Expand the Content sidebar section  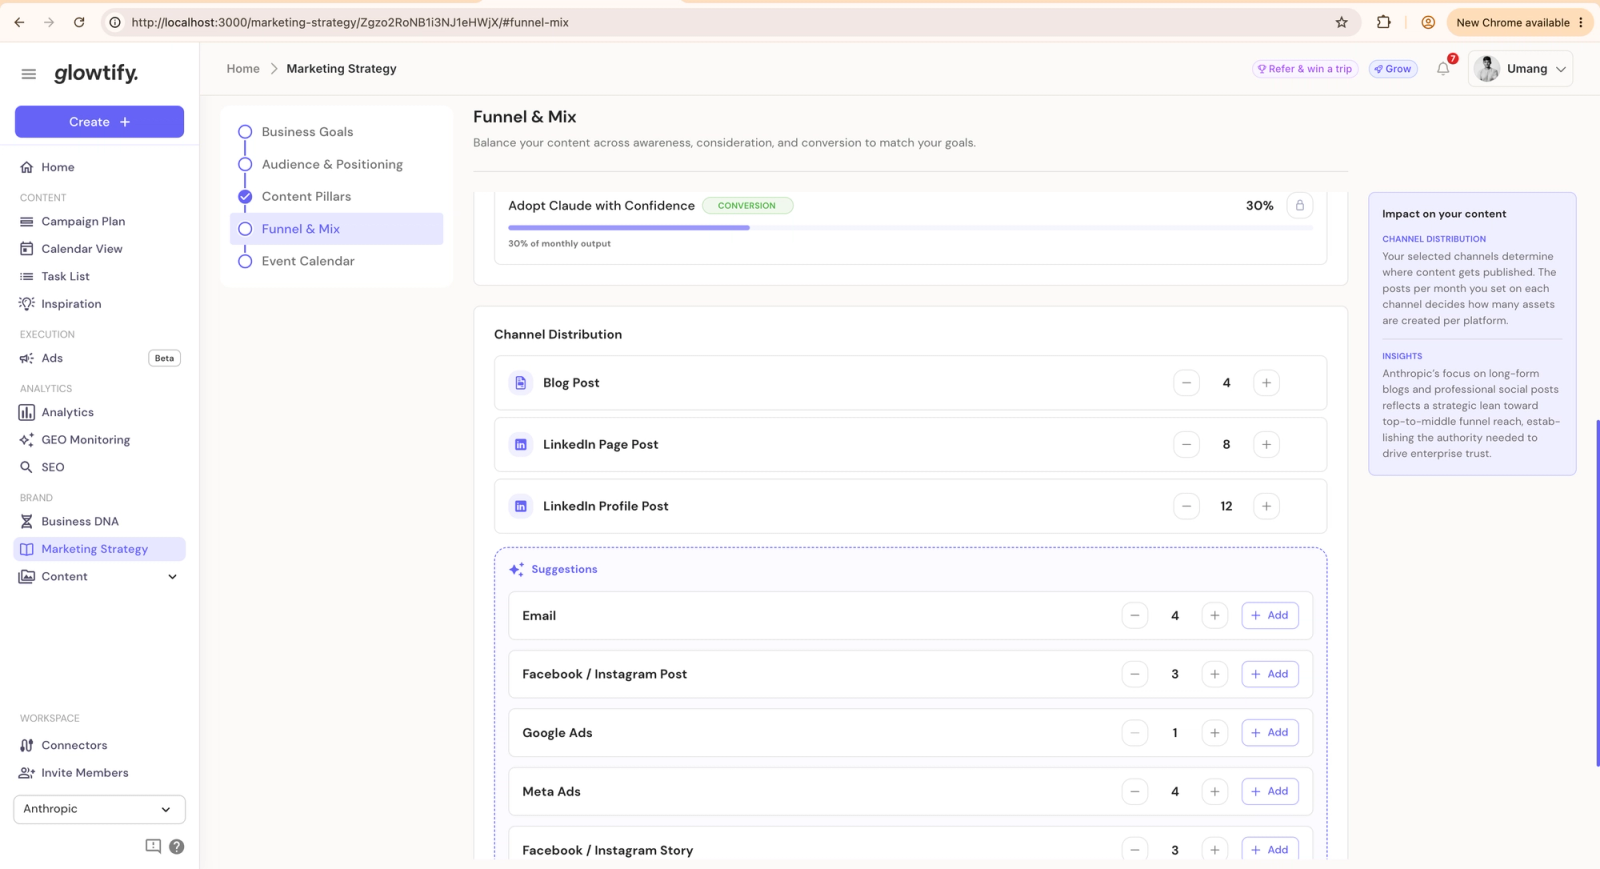point(172,577)
